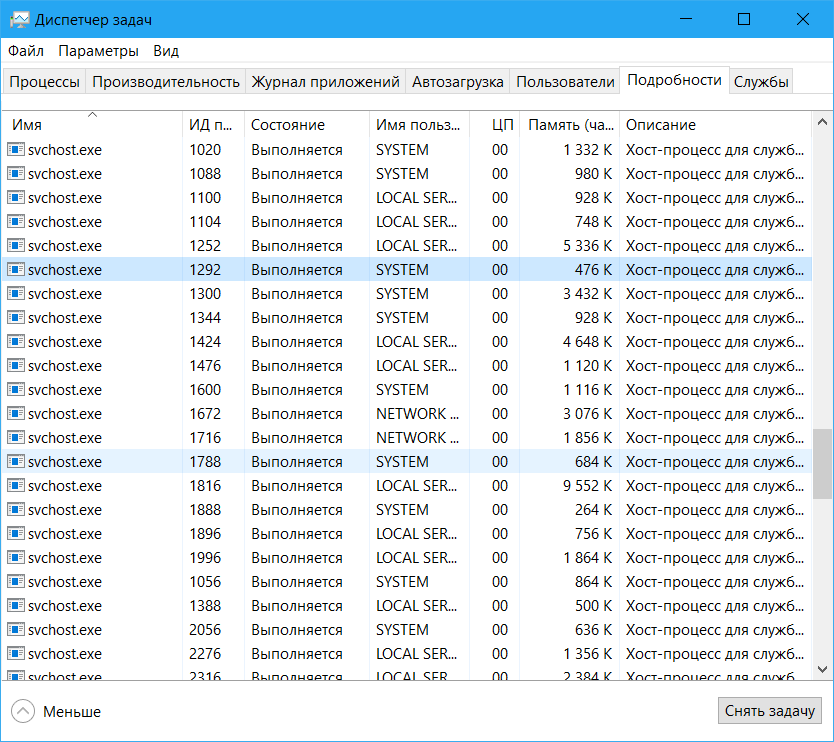Switch to the Автозагрузка tab

click(x=457, y=81)
